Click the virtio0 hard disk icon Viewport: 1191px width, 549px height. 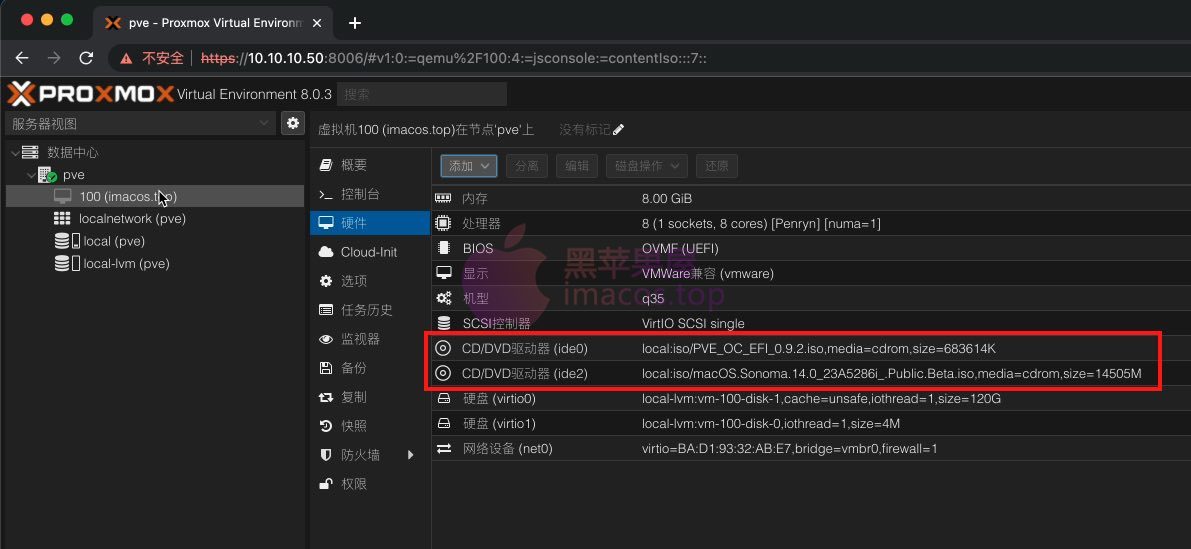coord(444,399)
